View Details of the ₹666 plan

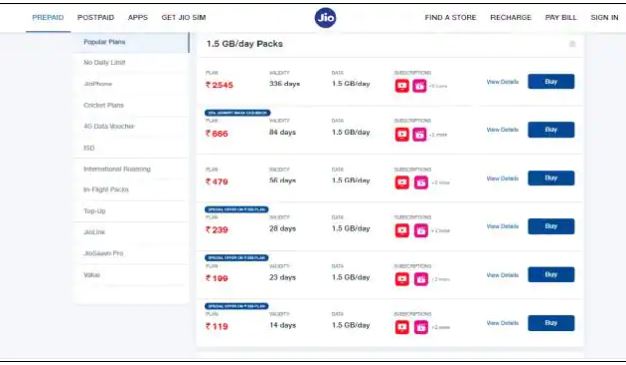[503, 130]
